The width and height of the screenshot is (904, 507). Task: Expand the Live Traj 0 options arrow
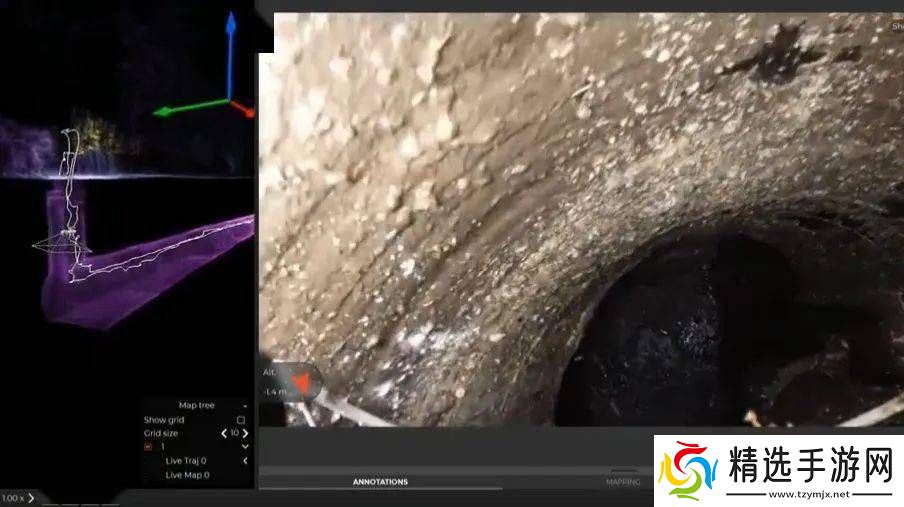245,461
